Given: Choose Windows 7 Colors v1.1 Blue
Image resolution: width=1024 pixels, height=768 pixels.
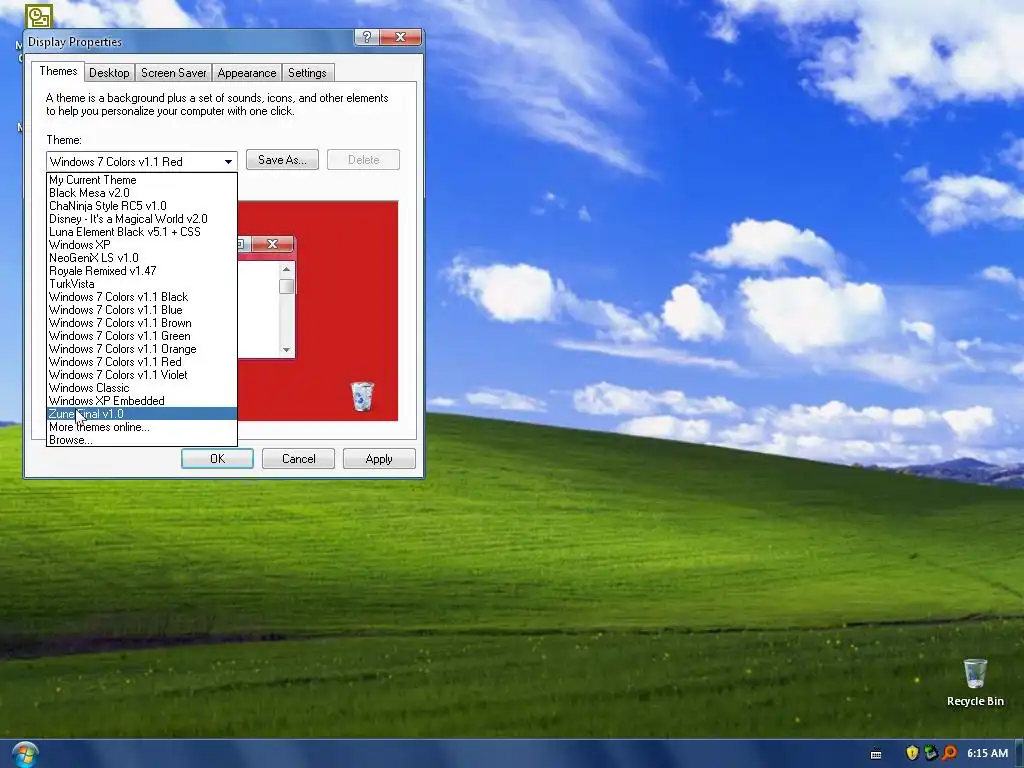Looking at the screenshot, I should pos(142,310).
